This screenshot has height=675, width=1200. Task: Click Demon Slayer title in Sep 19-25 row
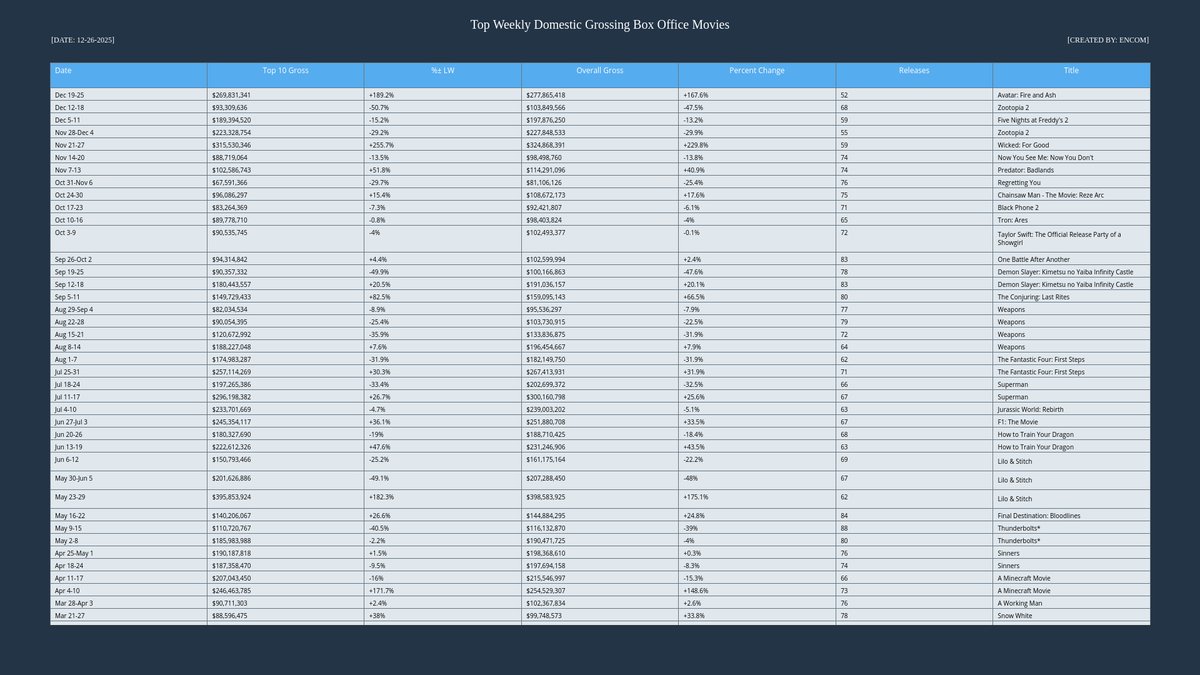tap(1071, 272)
